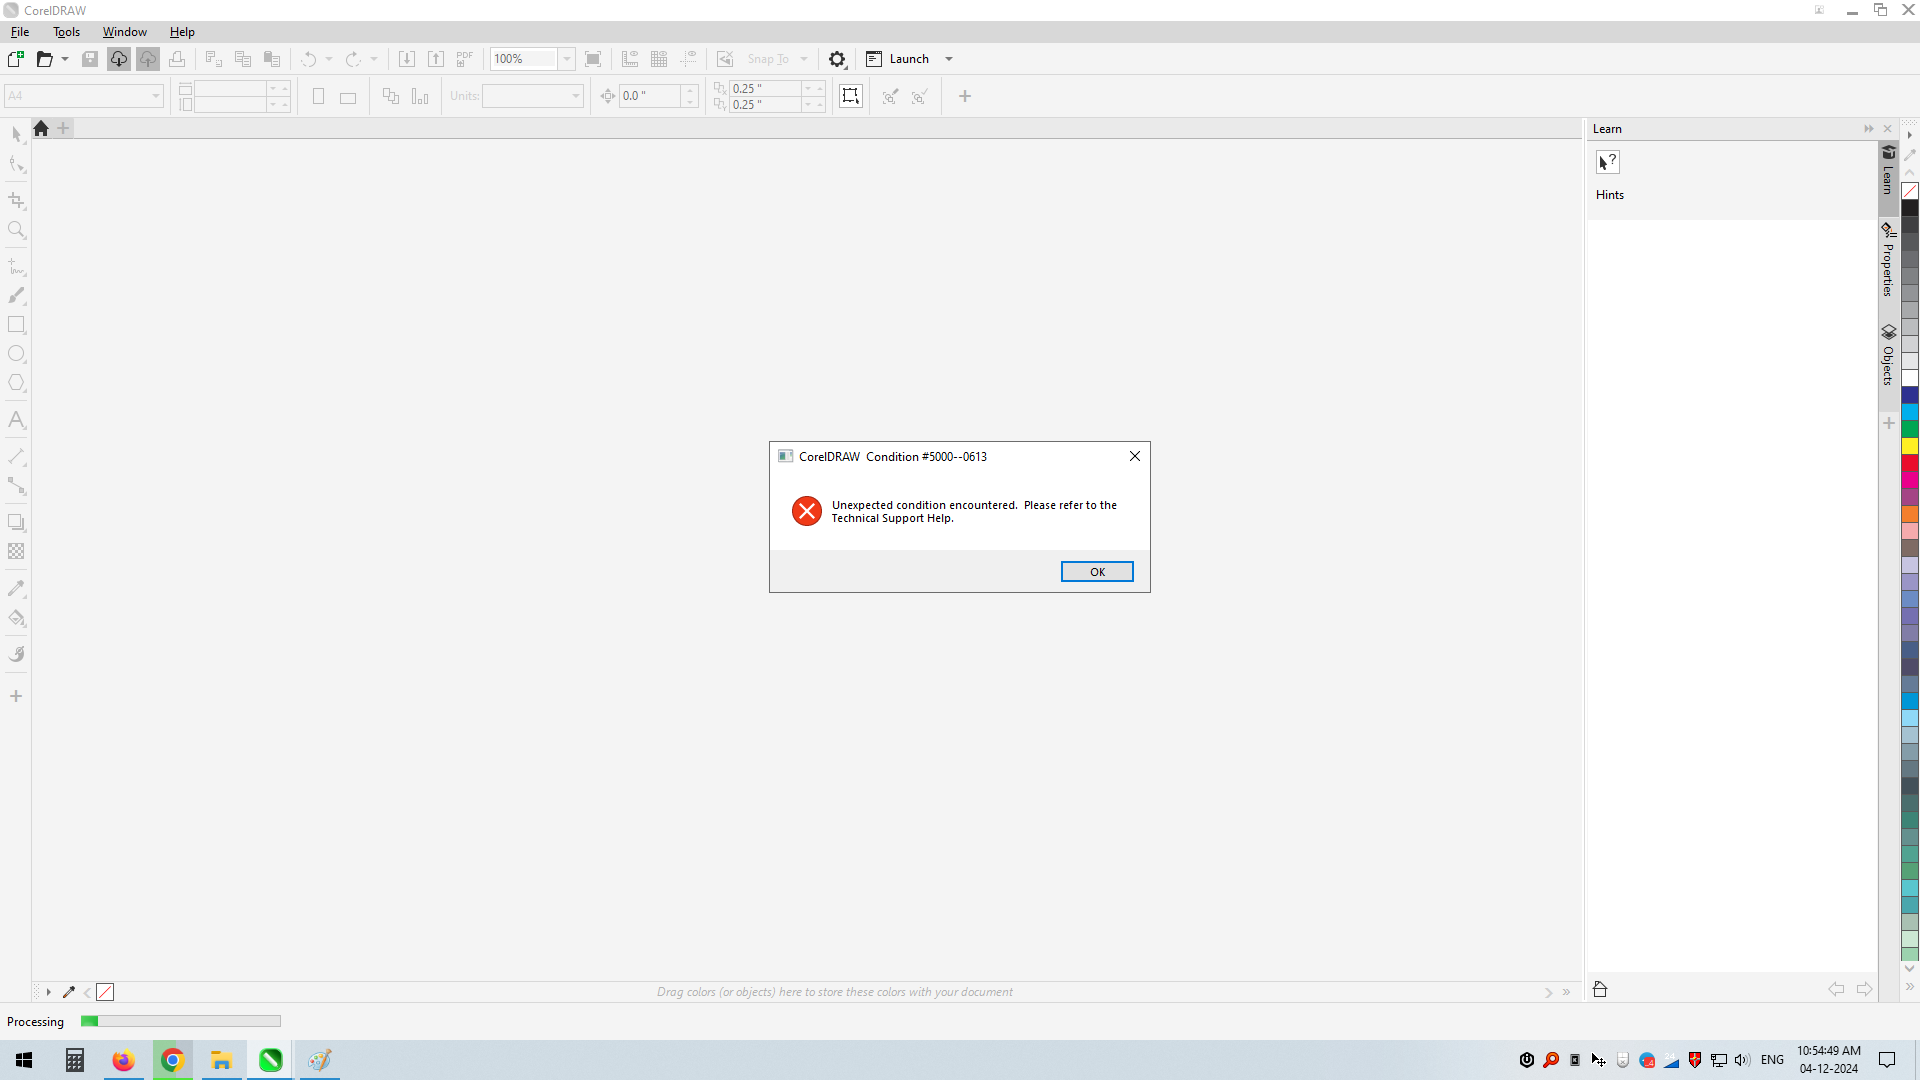
Task: Click the Print icon
Action: pos(177,59)
